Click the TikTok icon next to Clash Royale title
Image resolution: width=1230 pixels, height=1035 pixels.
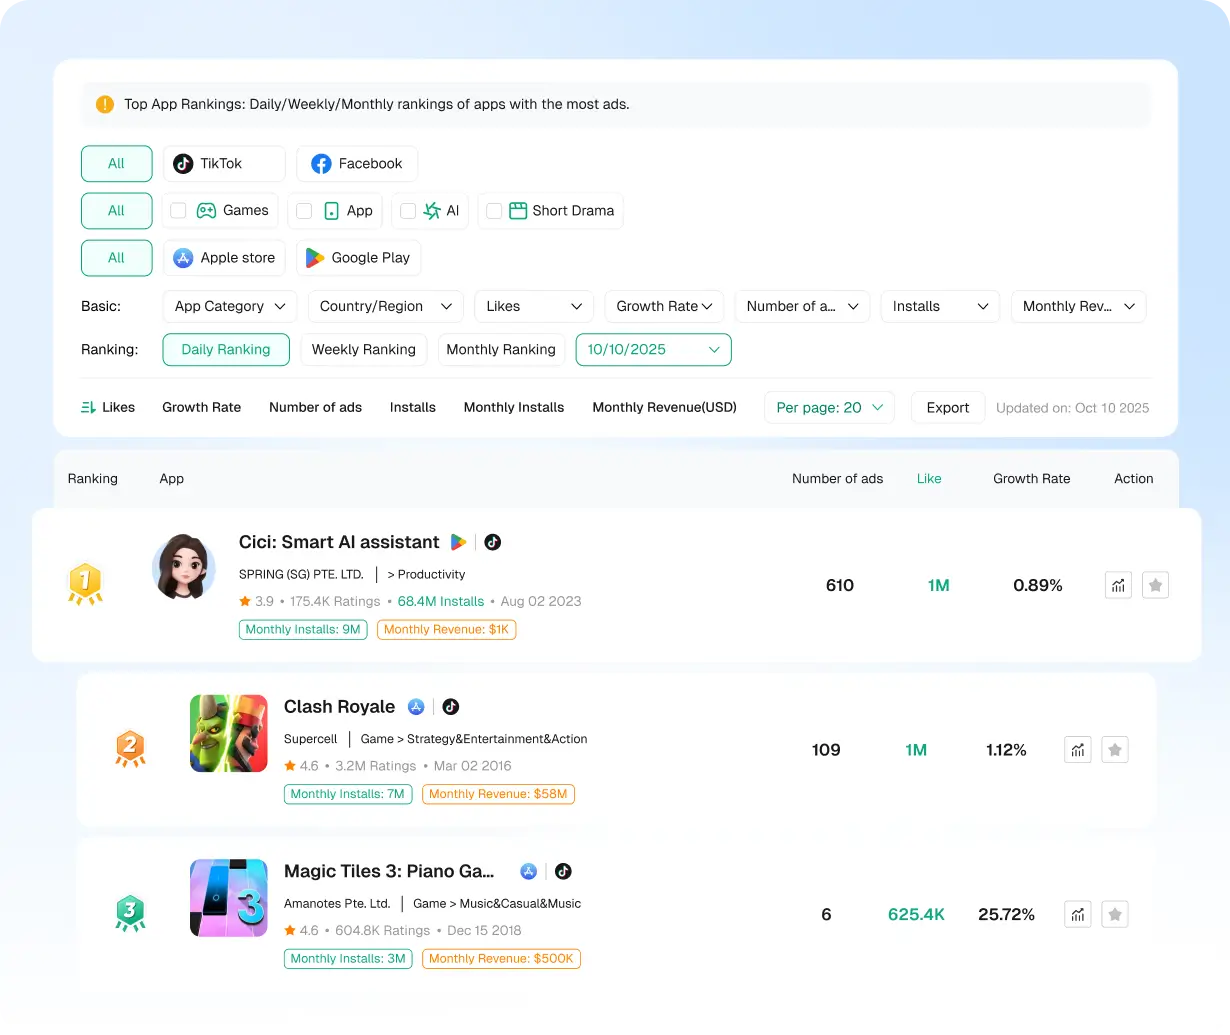coord(450,706)
